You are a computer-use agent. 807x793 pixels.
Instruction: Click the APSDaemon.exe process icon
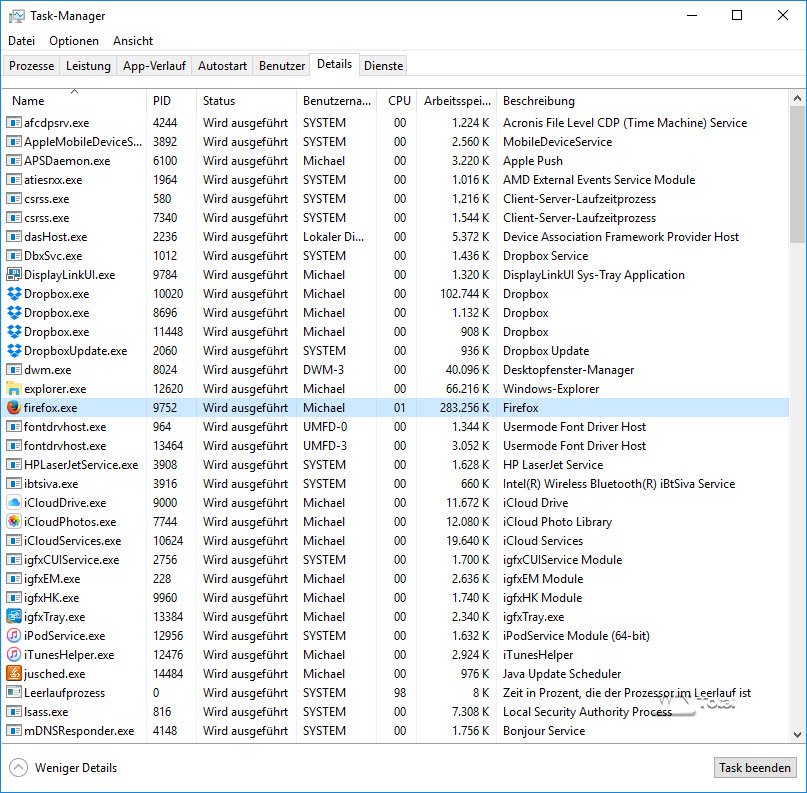tap(14, 161)
